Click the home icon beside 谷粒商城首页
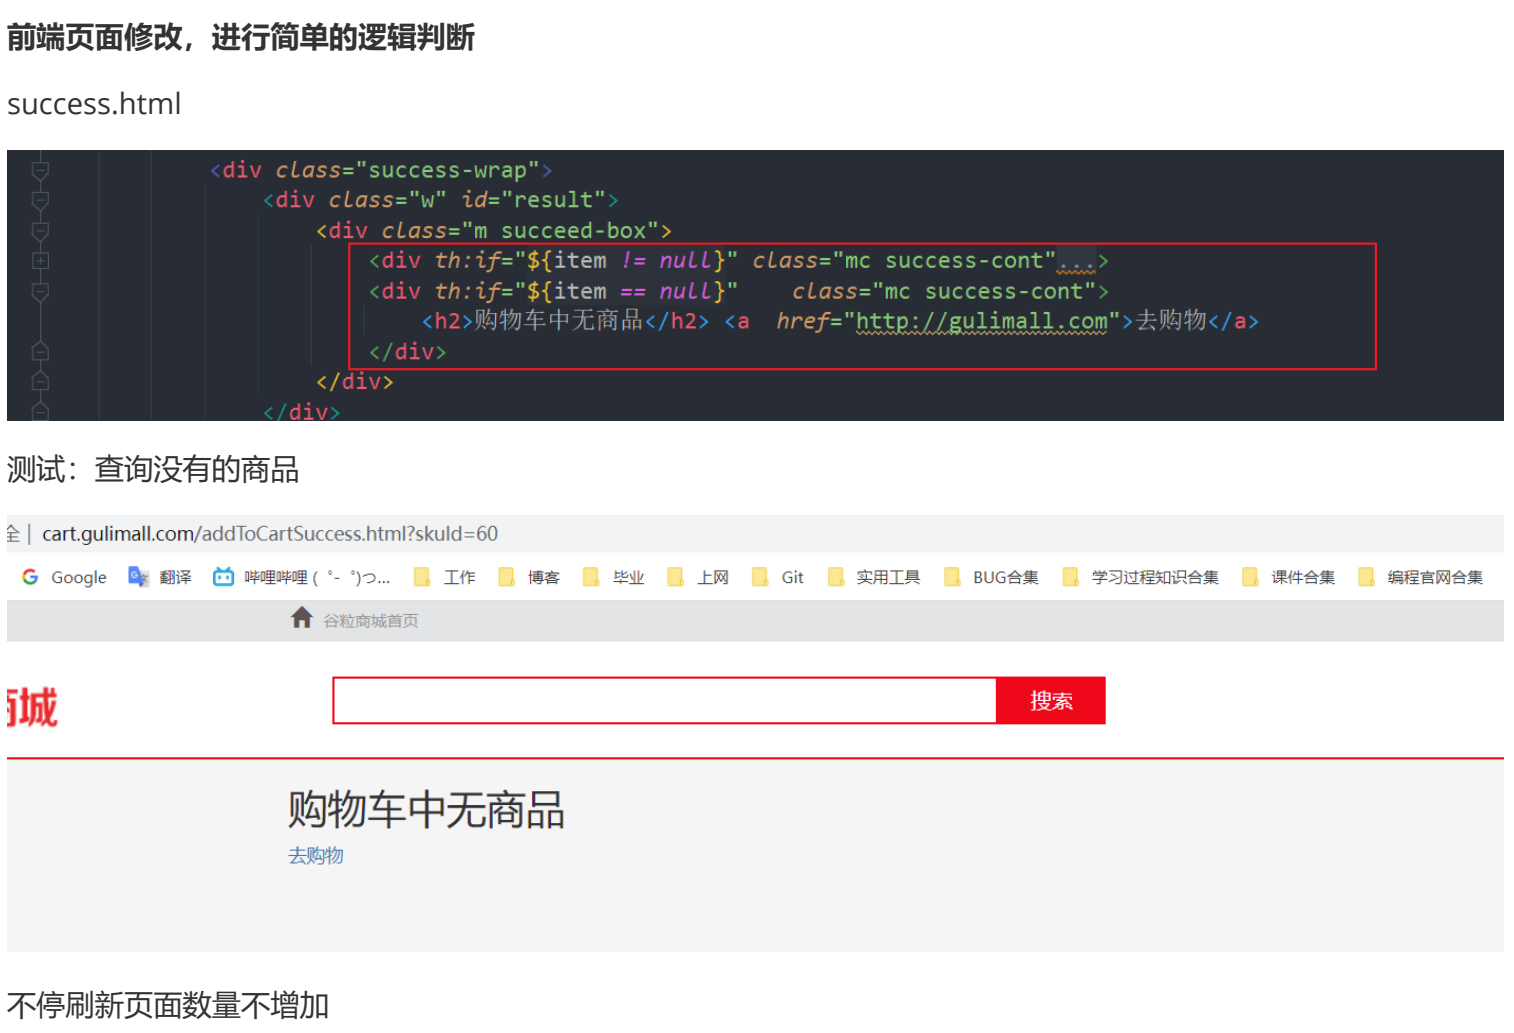Screen dimensions: 1514x1033 click(x=302, y=619)
